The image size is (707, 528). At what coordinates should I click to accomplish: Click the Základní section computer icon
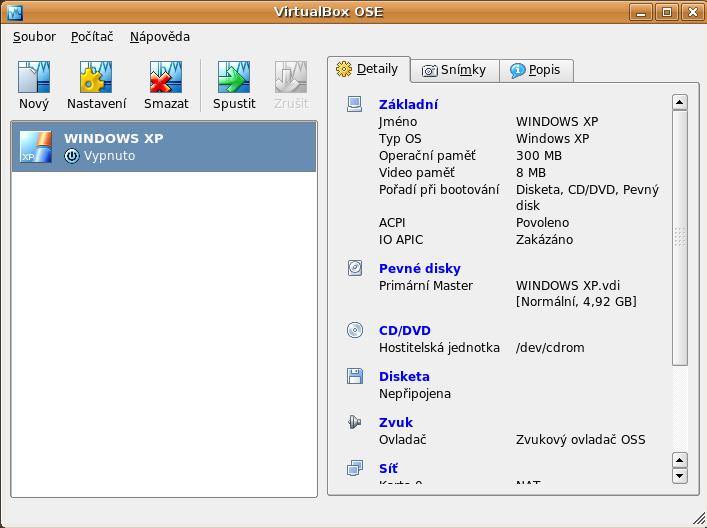pyautogui.click(x=354, y=104)
